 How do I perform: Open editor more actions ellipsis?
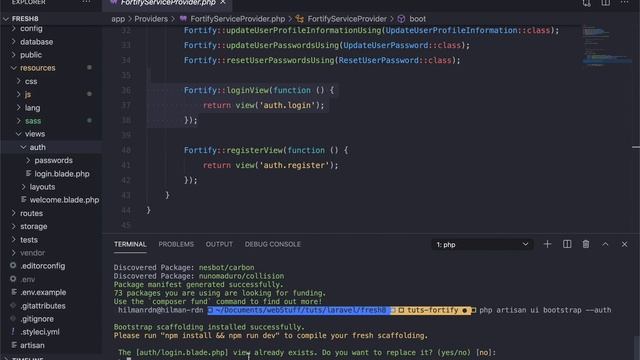[624, 2]
